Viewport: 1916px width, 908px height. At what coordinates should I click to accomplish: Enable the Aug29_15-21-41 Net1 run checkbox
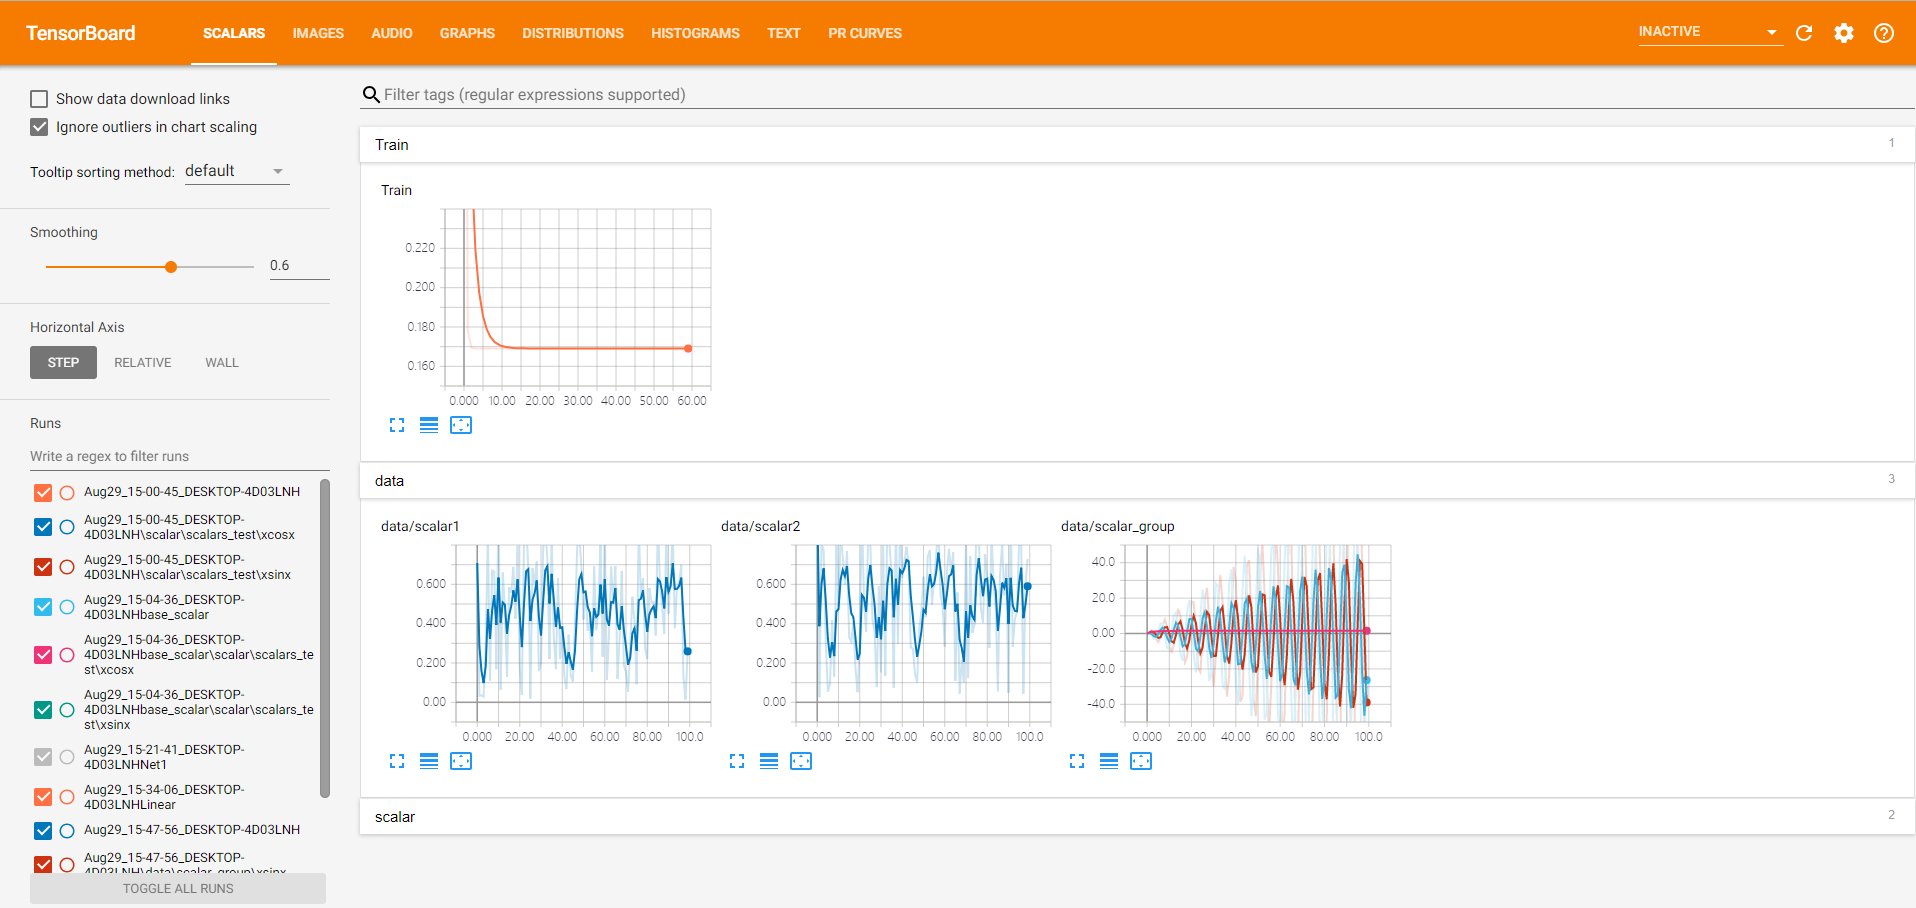(x=43, y=757)
